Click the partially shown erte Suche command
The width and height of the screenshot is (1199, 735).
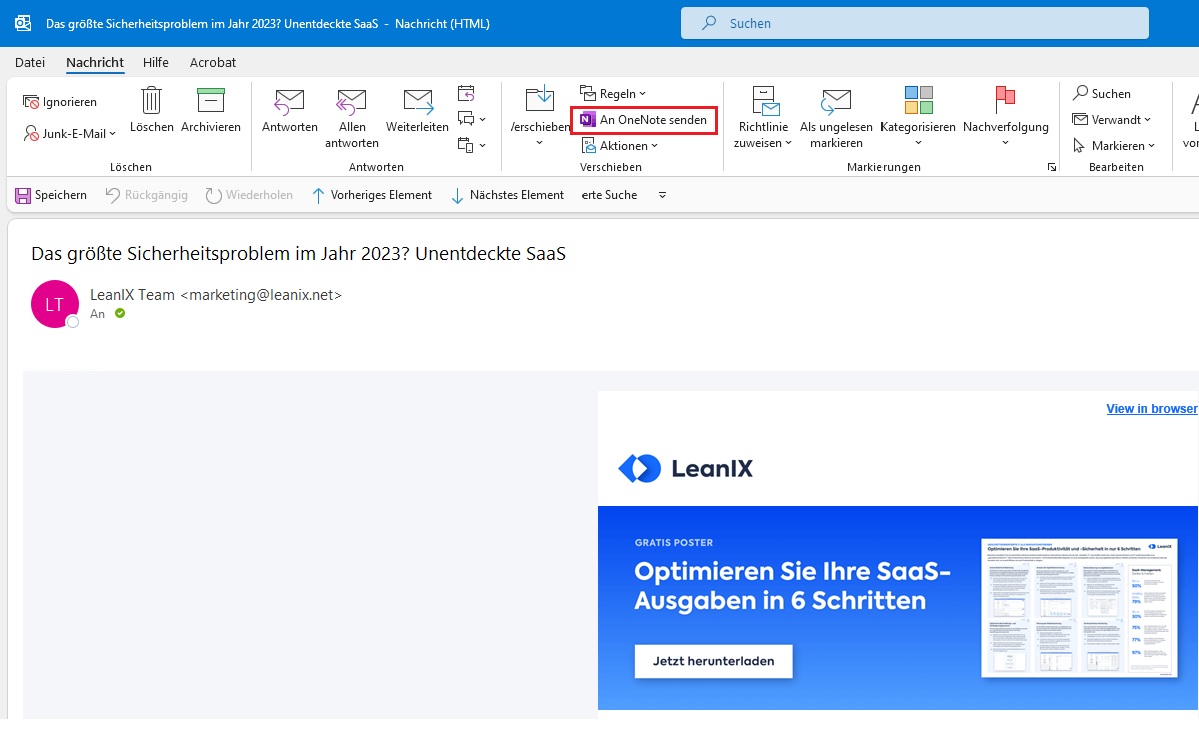[609, 195]
